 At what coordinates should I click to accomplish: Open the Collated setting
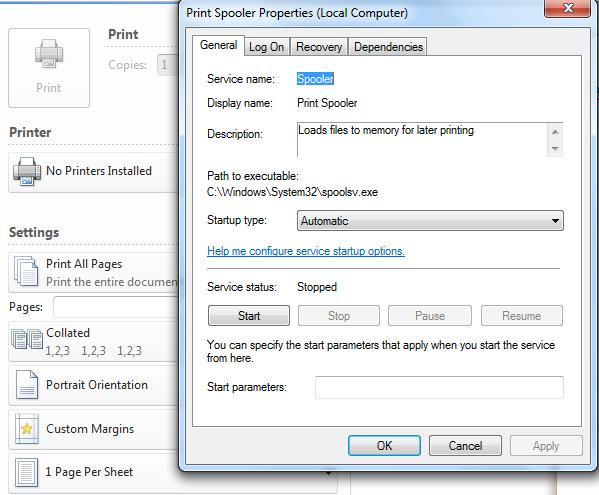pyautogui.click(x=94, y=341)
